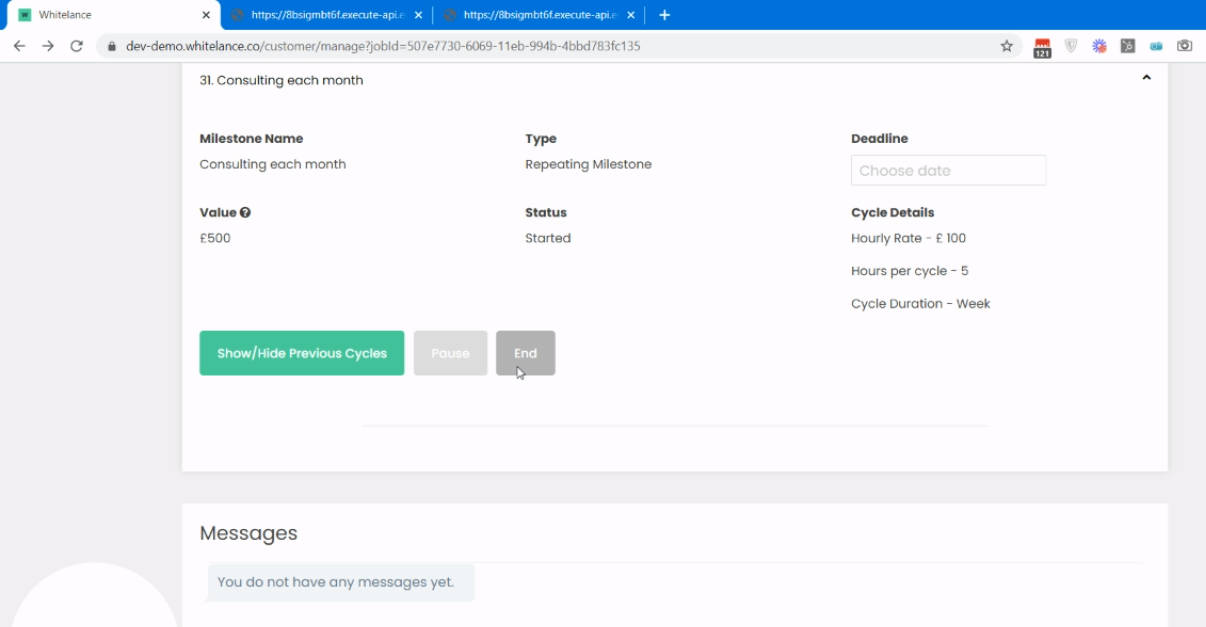Go forward to the next page
This screenshot has width=1206, height=627.
click(x=48, y=46)
